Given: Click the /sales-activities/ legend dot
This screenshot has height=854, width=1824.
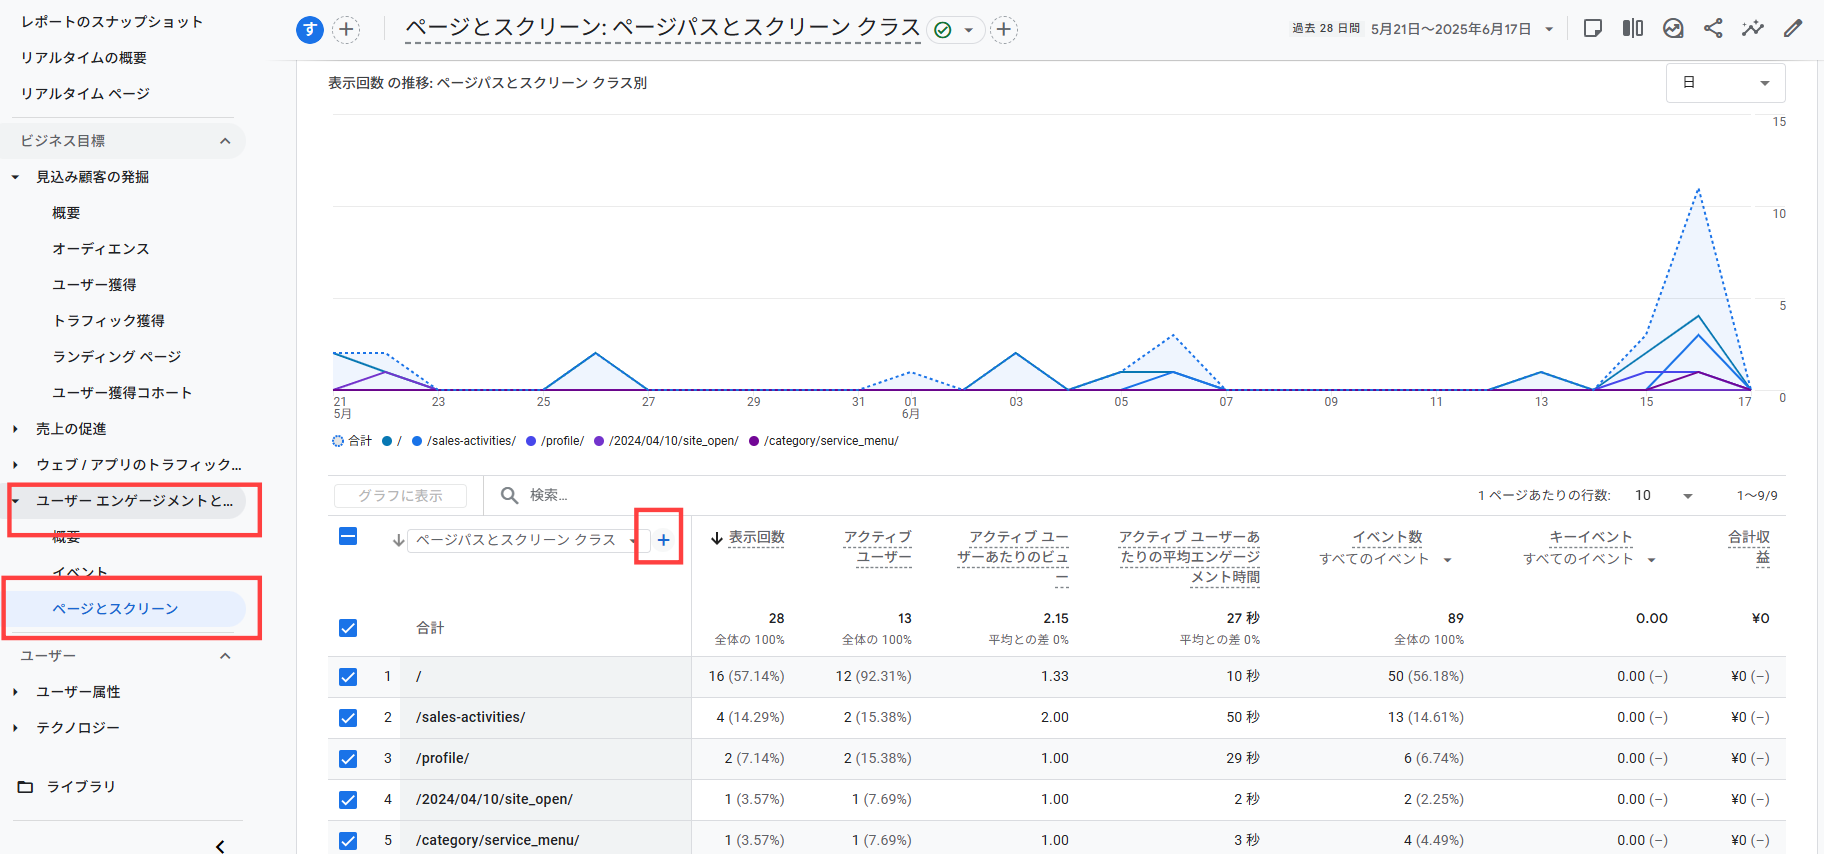Looking at the screenshot, I should 417,441.
